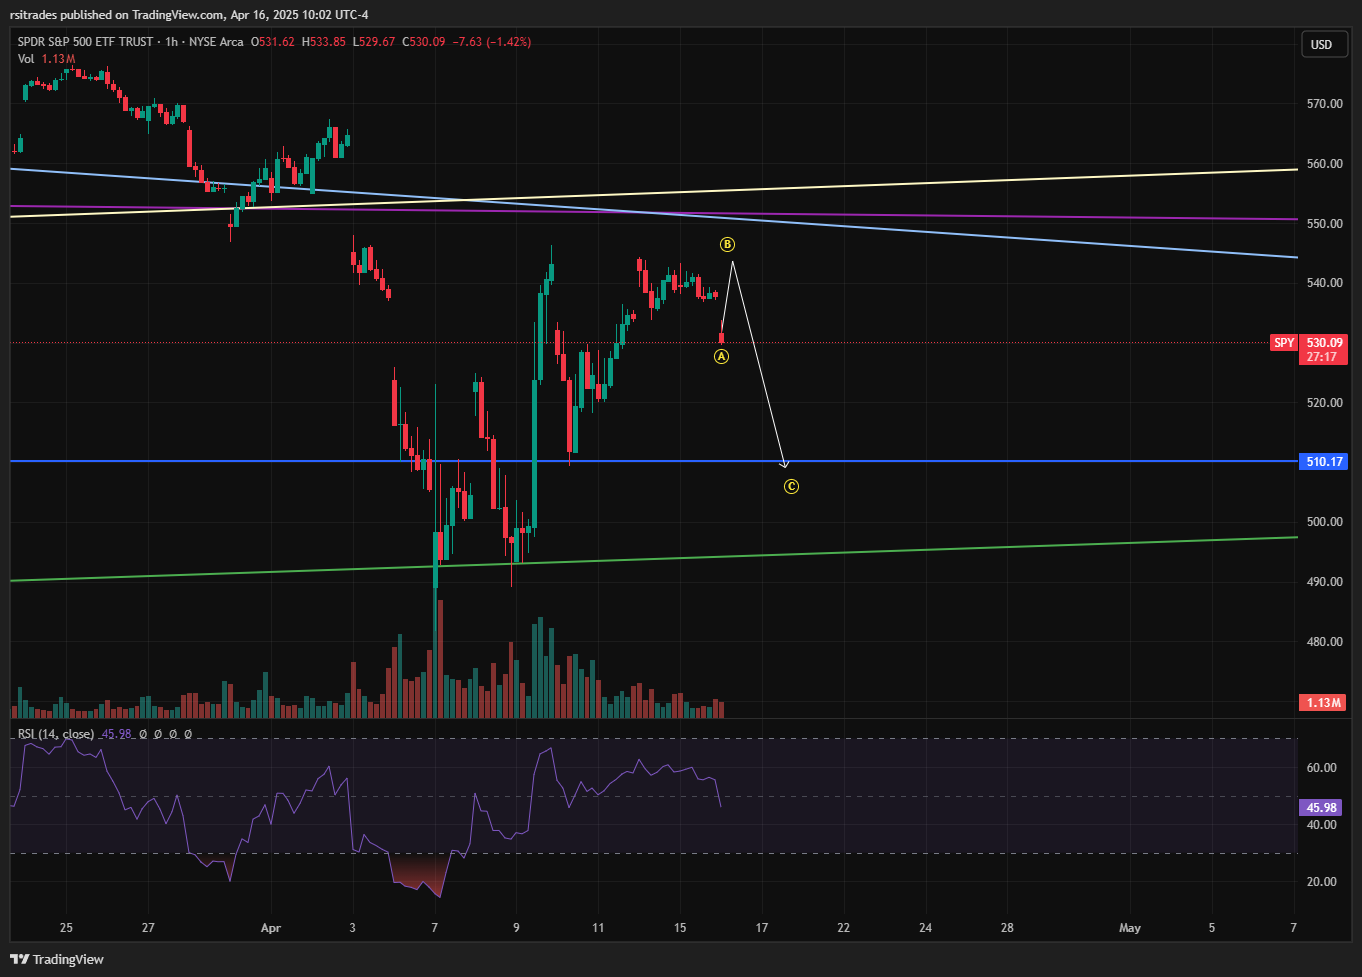1362x977 pixels.
Task: Open the USD currency selector
Action: 1322,44
